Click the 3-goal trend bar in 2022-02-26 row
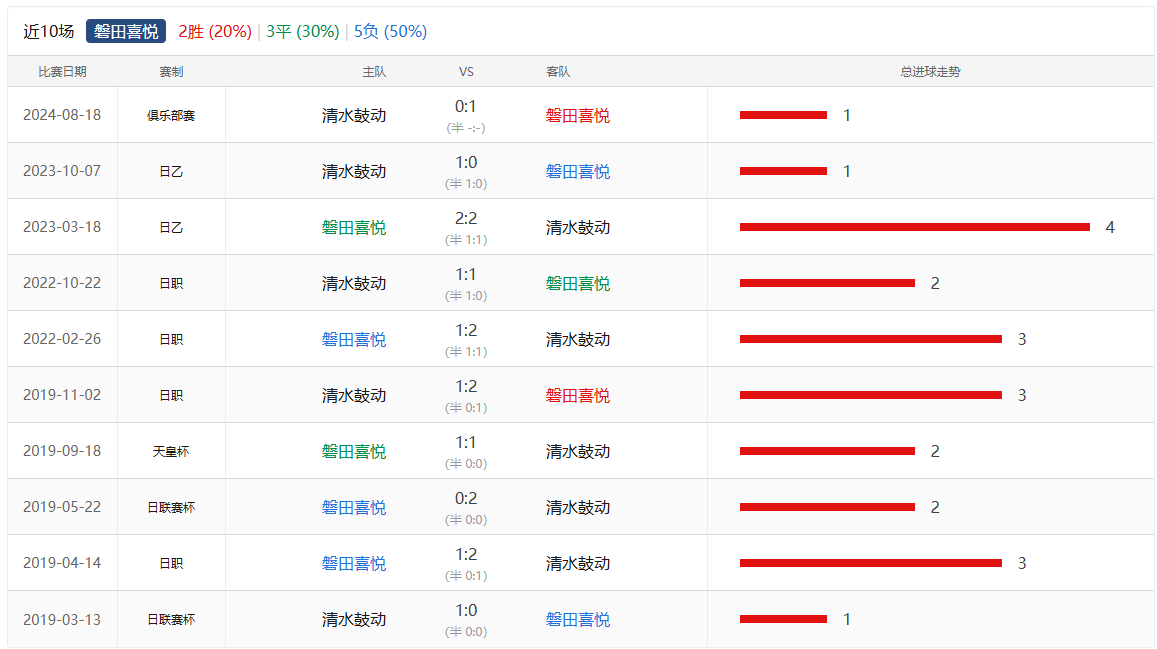The height and width of the screenshot is (649, 1157). pos(871,339)
